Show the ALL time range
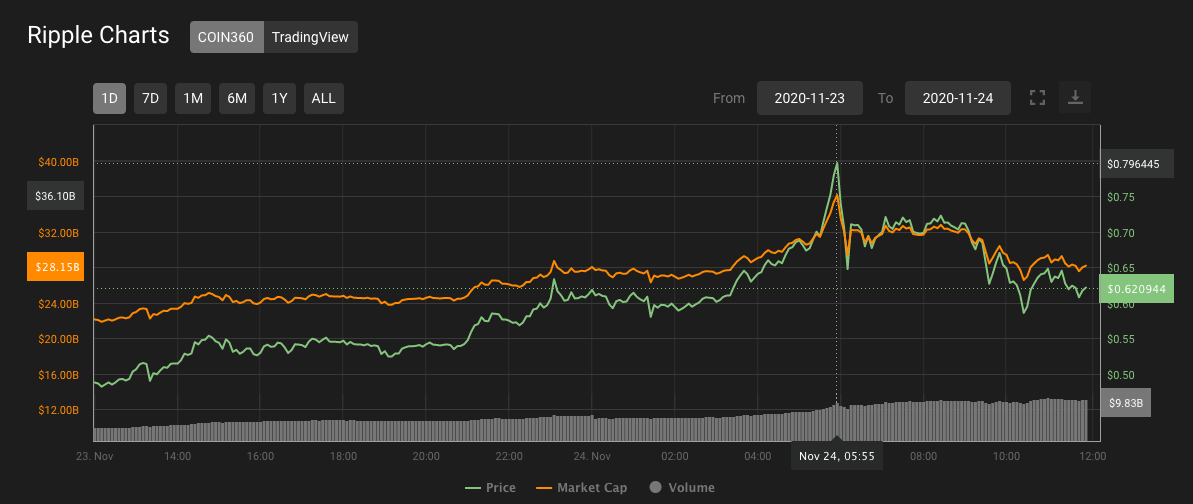The image size is (1193, 504). click(x=323, y=98)
